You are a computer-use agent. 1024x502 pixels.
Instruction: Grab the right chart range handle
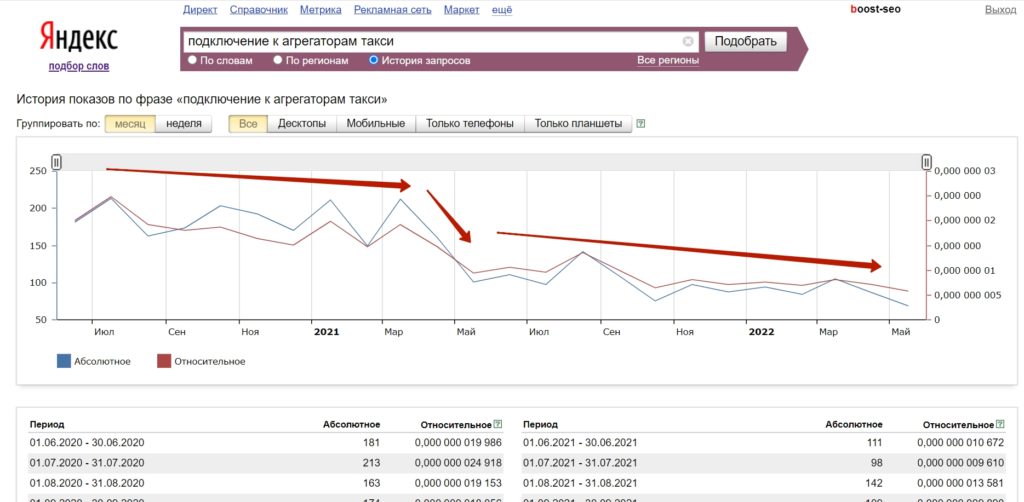(926, 162)
